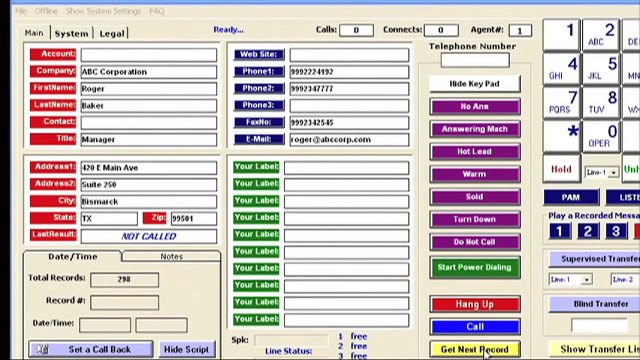Mark result as Warm
The height and width of the screenshot is (360, 640).
[x=475, y=174]
